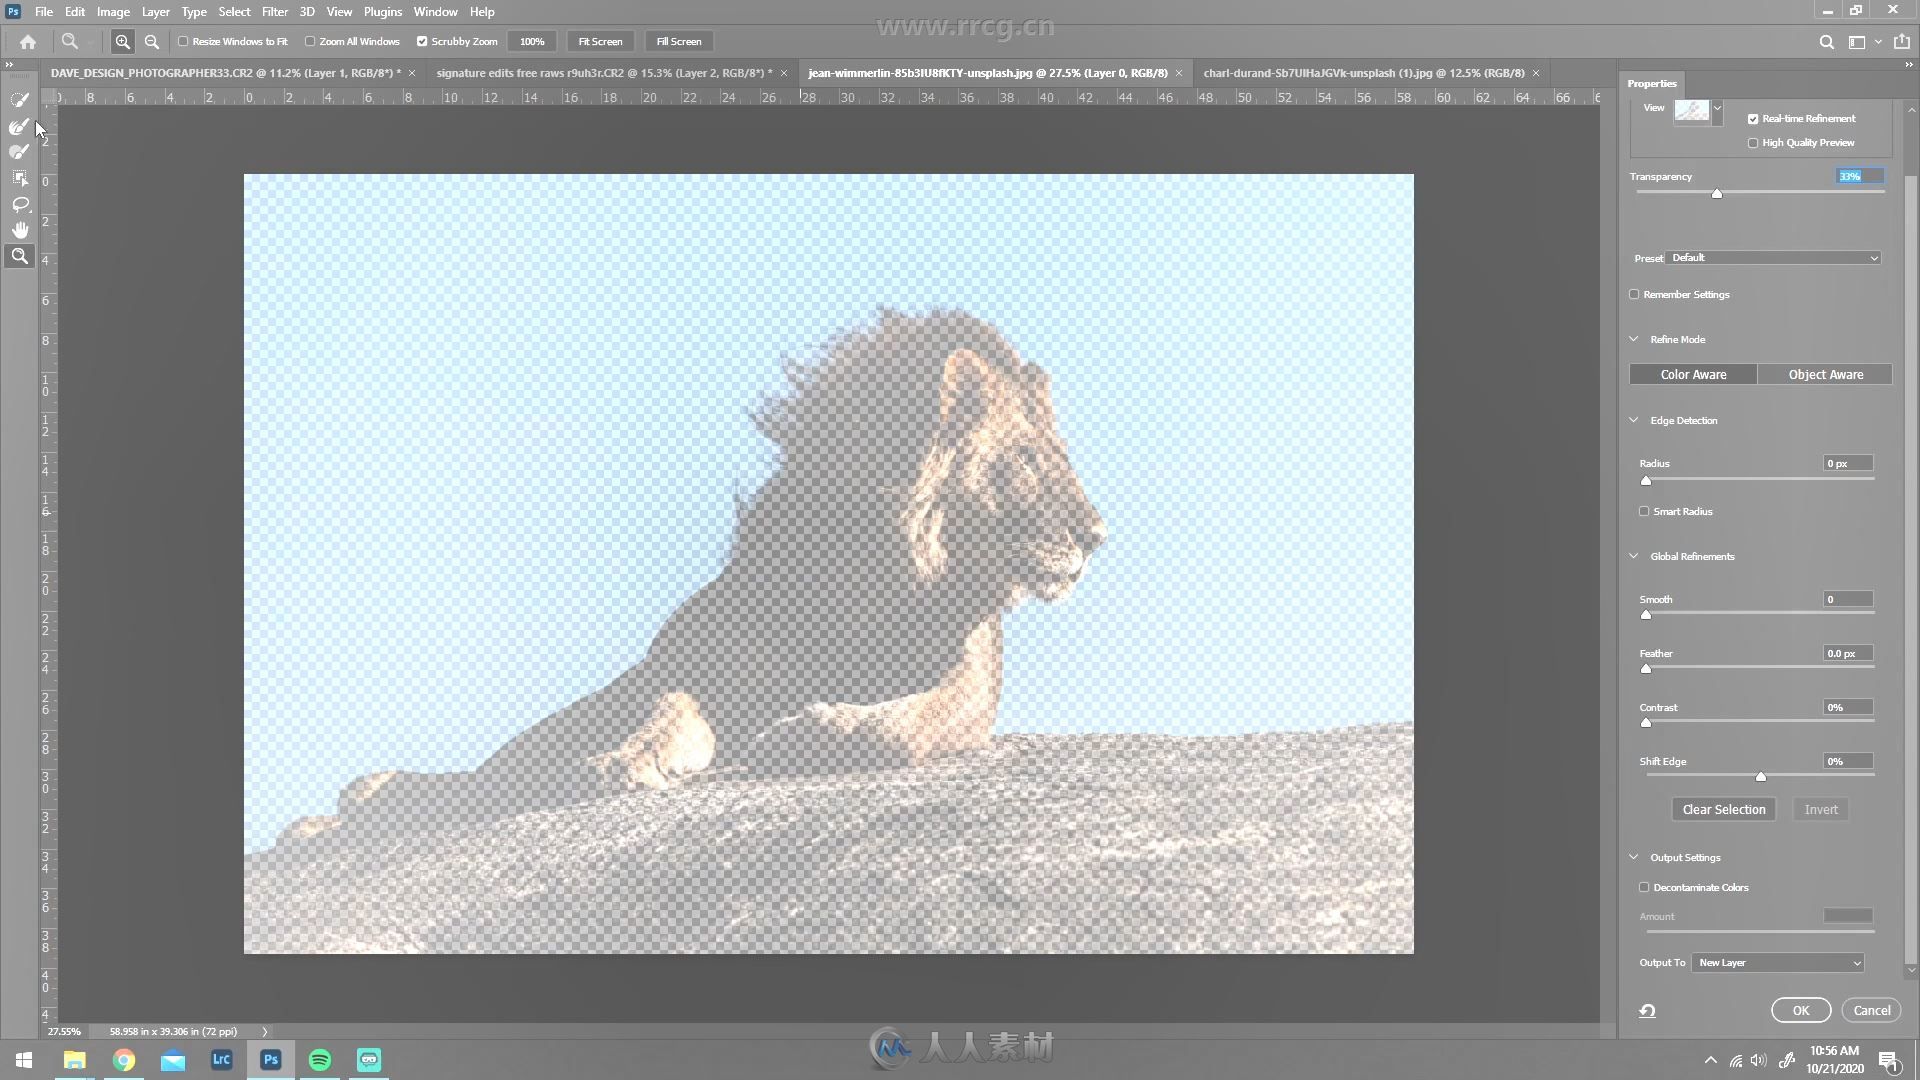Viewport: 1920px width, 1080px height.
Task: Click the Radius value input field
Action: click(1848, 464)
